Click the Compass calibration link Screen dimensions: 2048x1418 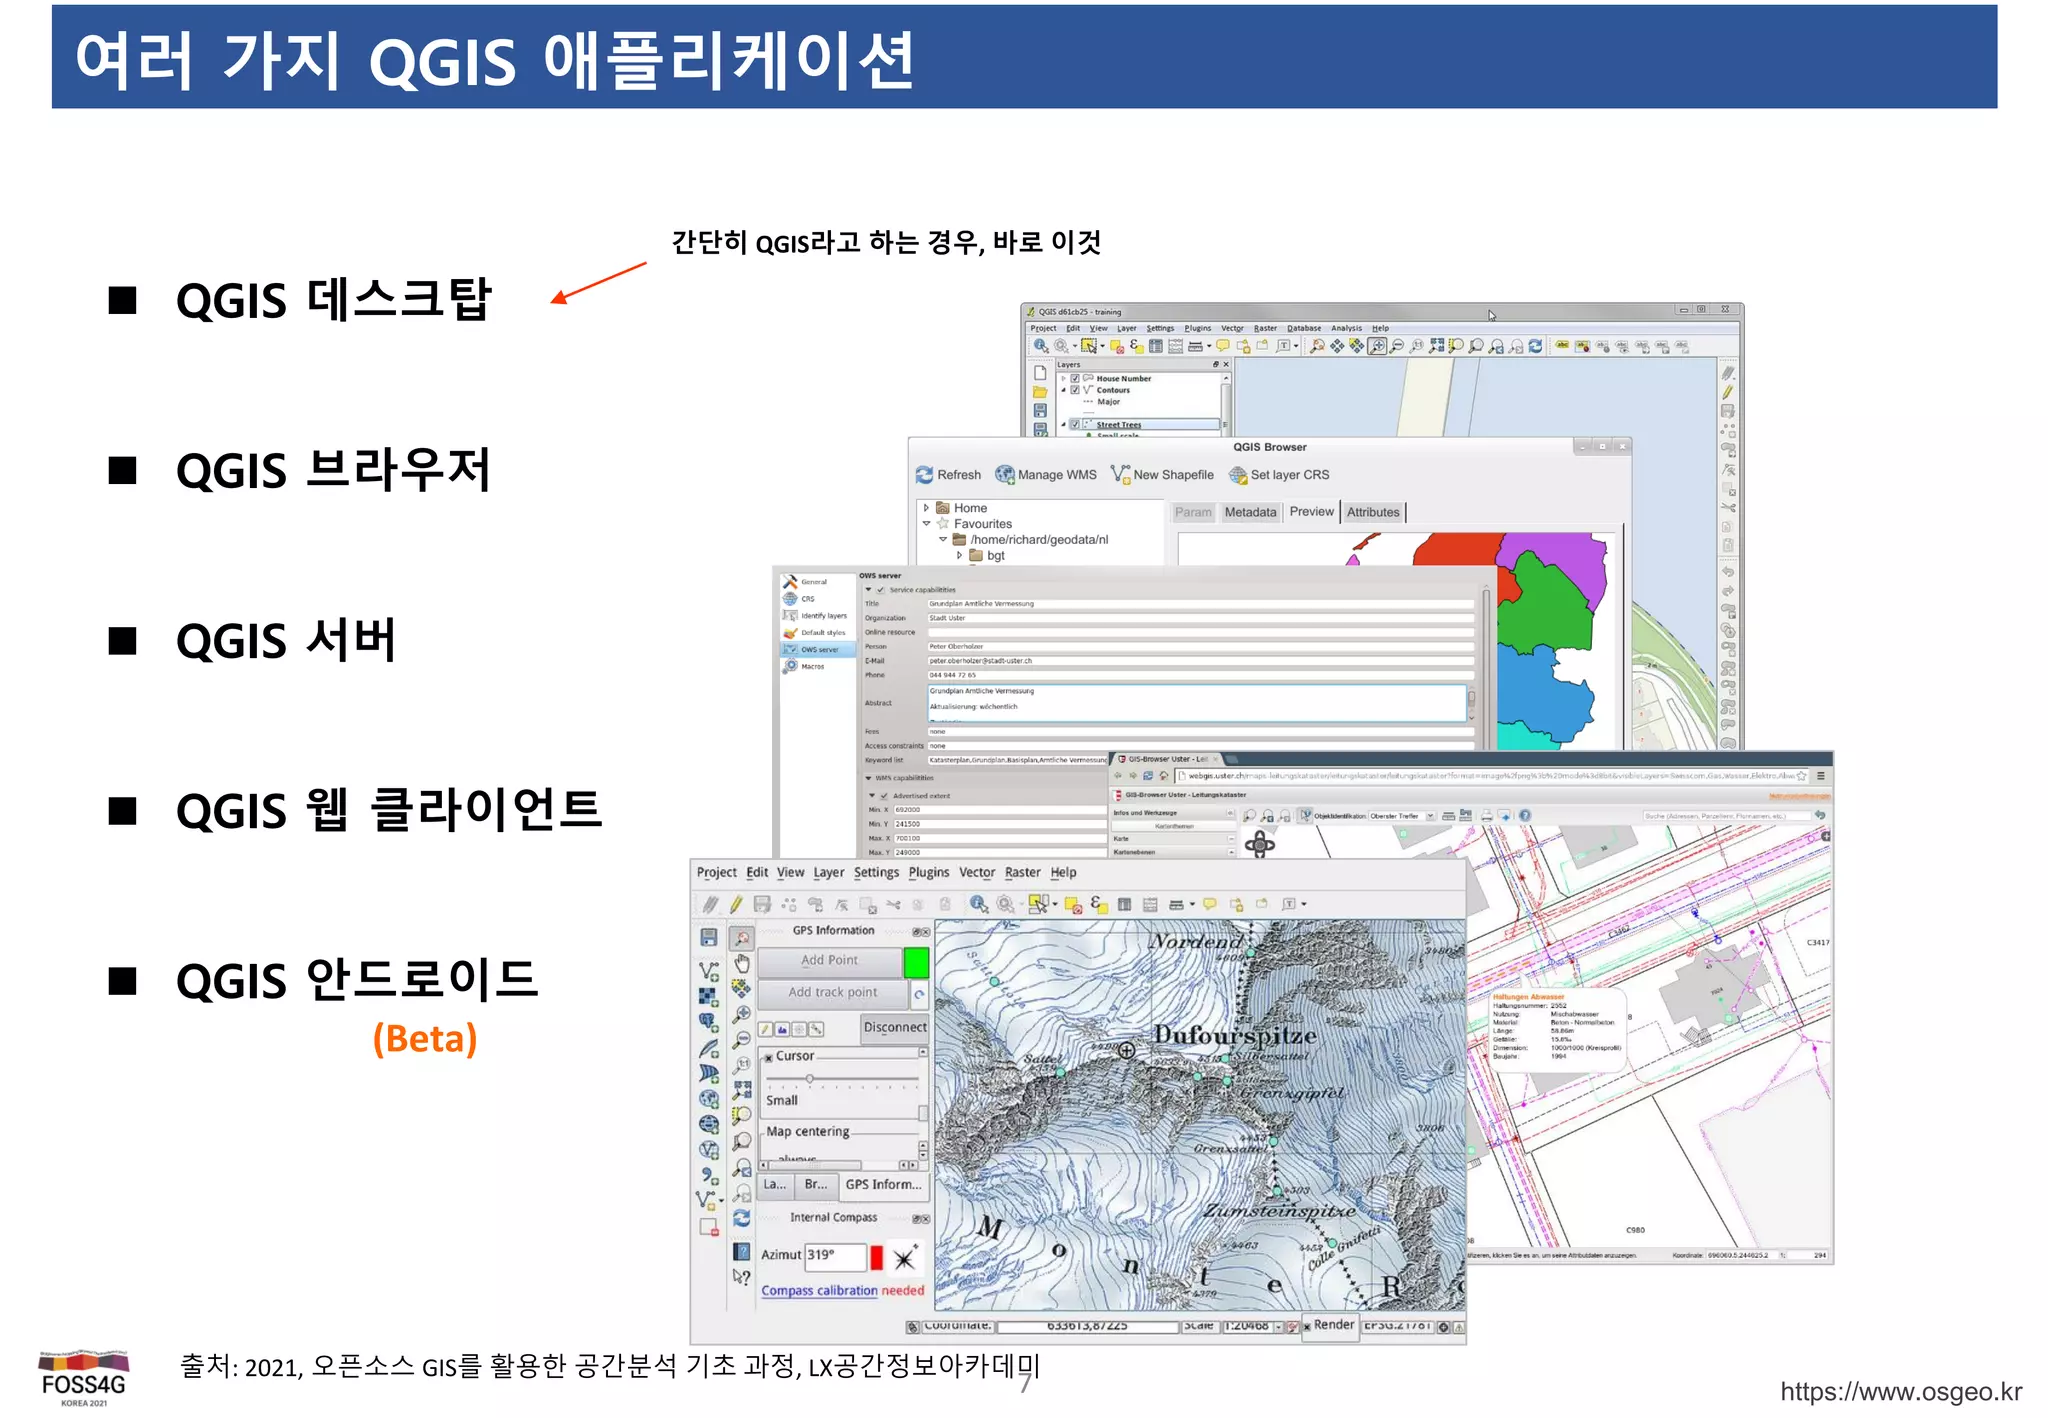tap(819, 1291)
